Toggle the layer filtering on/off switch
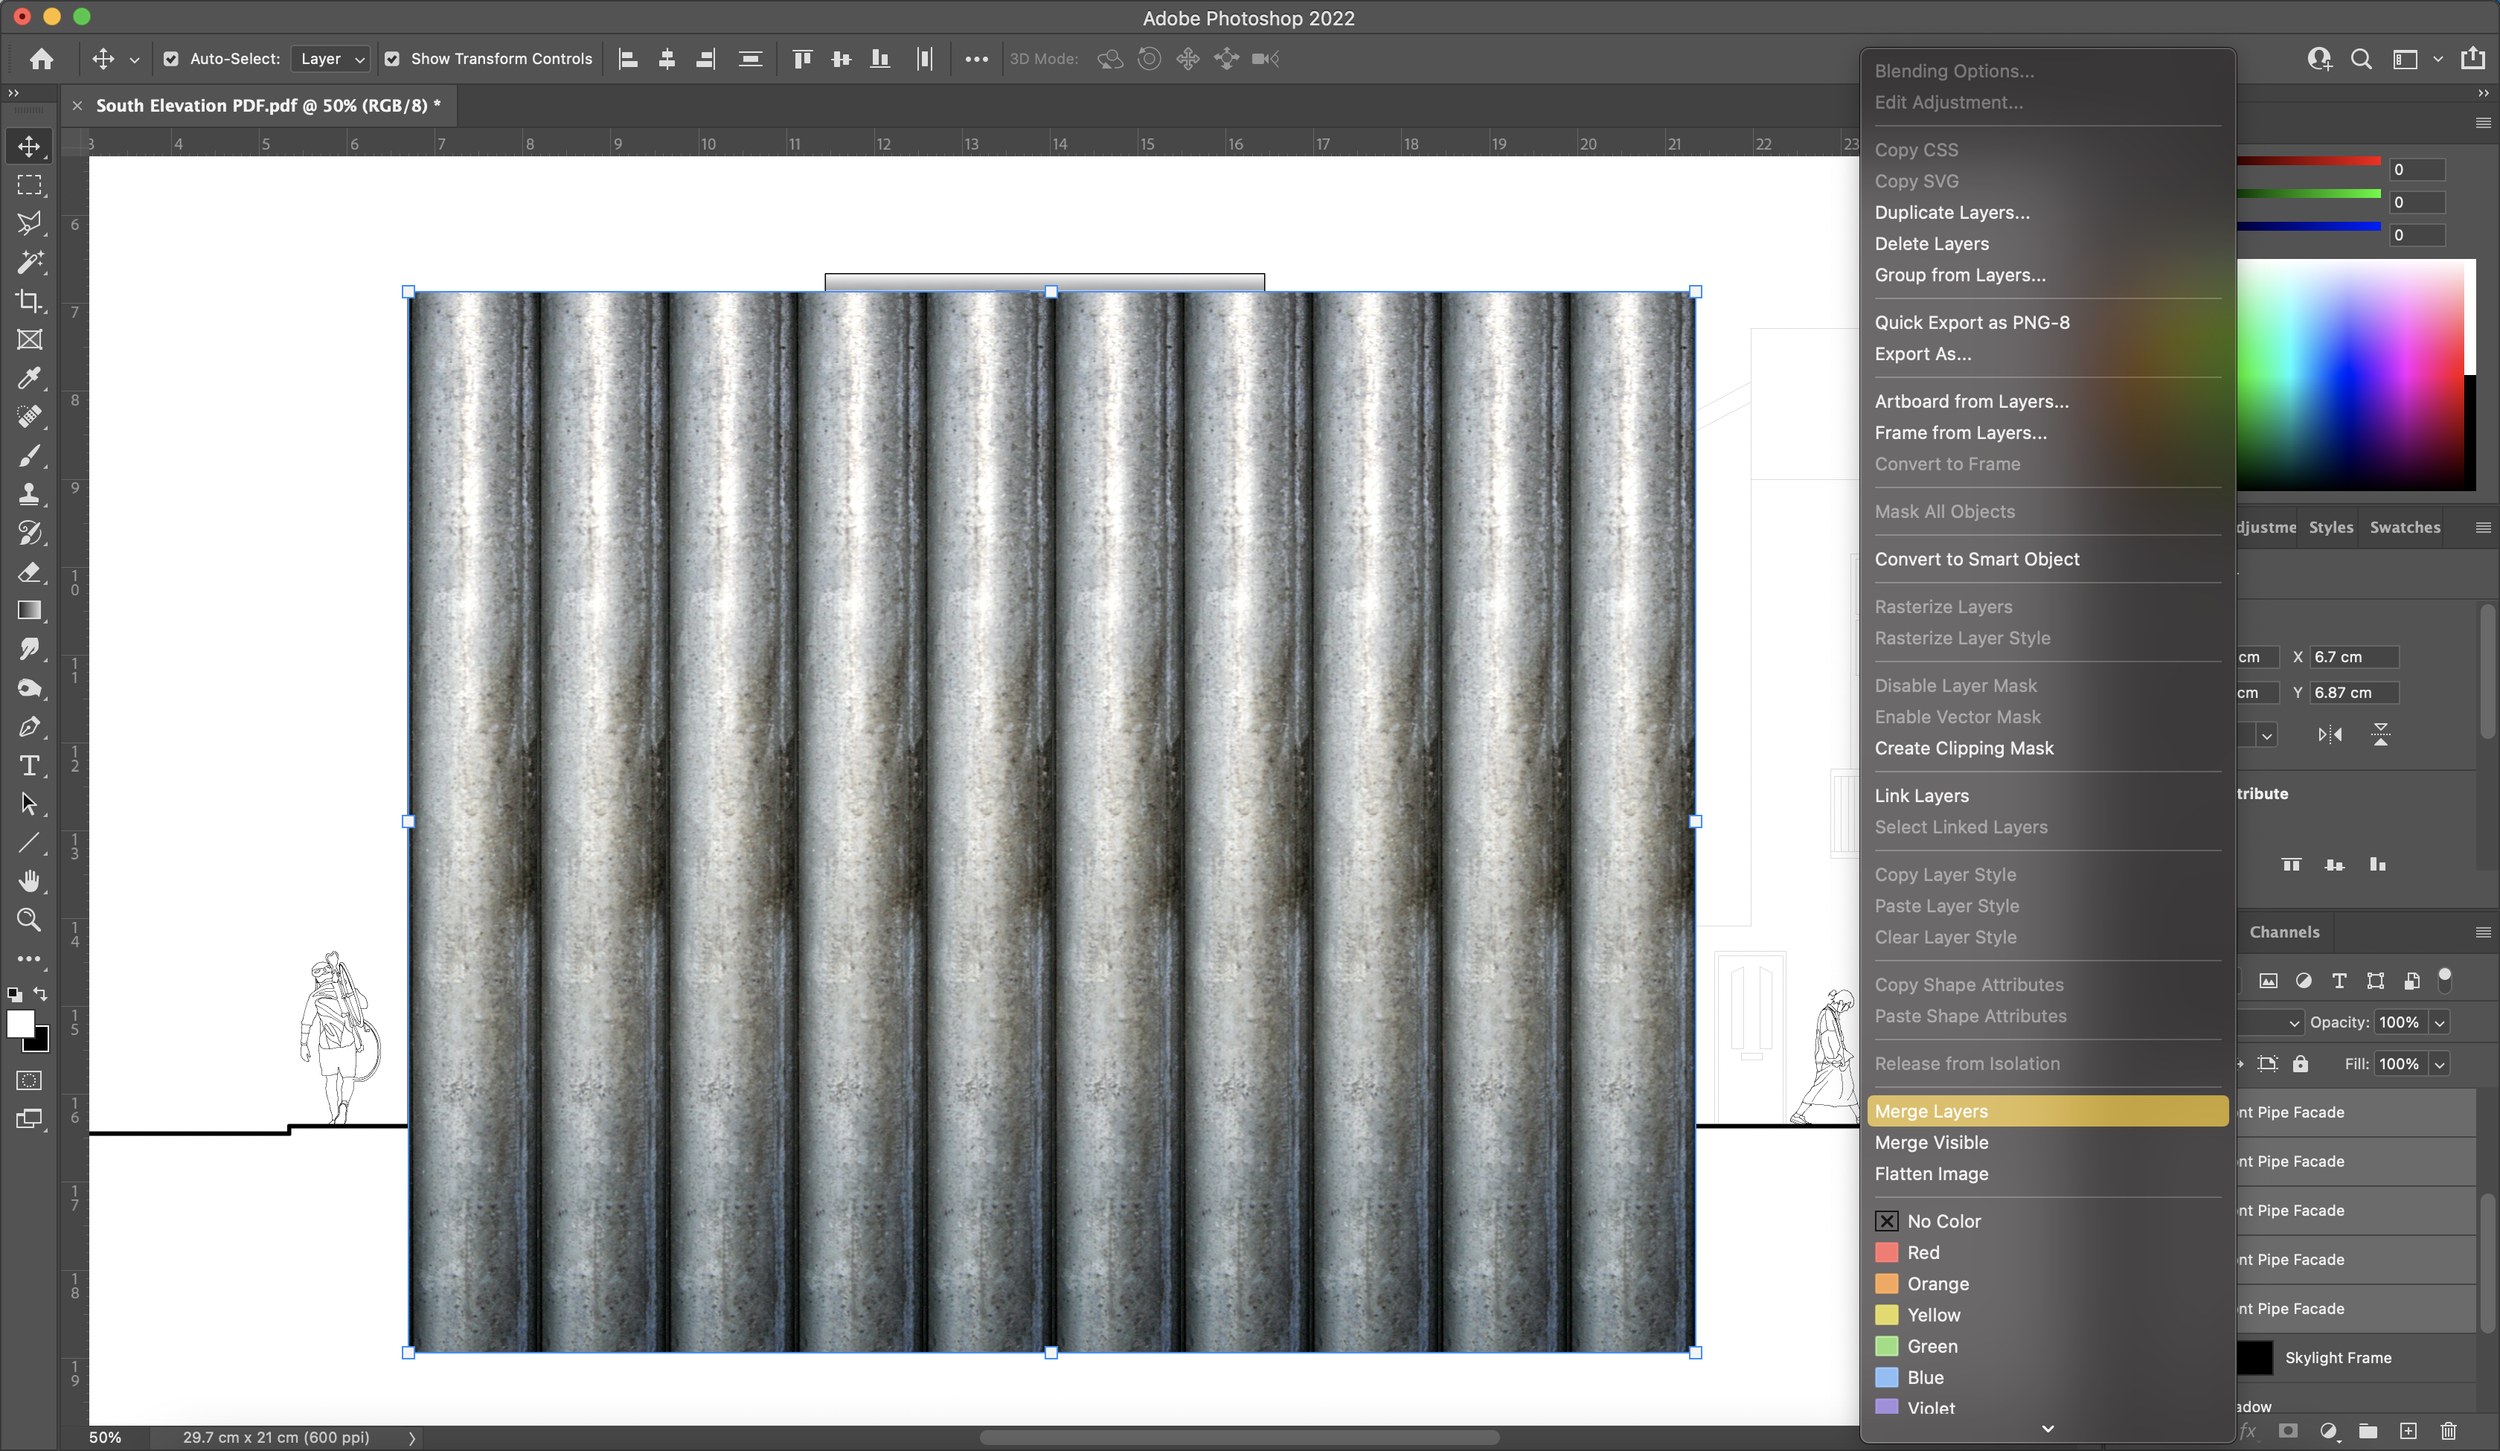Viewport: 2500px width, 1451px height. 2444,980
